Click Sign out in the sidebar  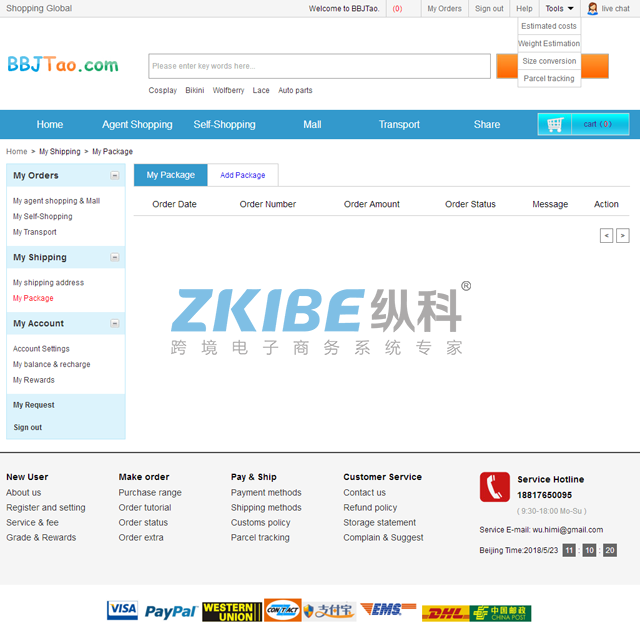click(x=27, y=427)
